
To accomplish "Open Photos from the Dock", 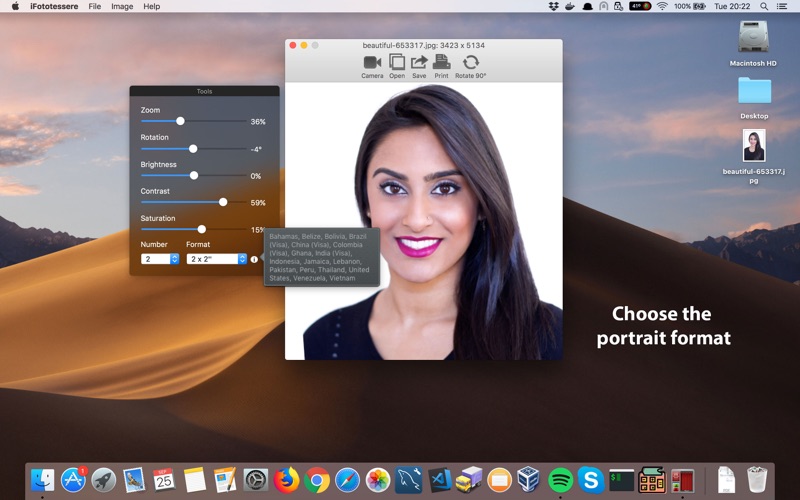I will point(378,480).
